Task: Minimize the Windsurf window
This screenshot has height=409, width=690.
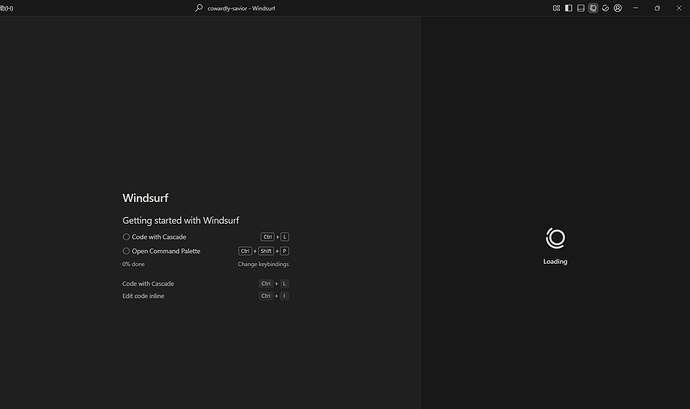Action: (635, 8)
